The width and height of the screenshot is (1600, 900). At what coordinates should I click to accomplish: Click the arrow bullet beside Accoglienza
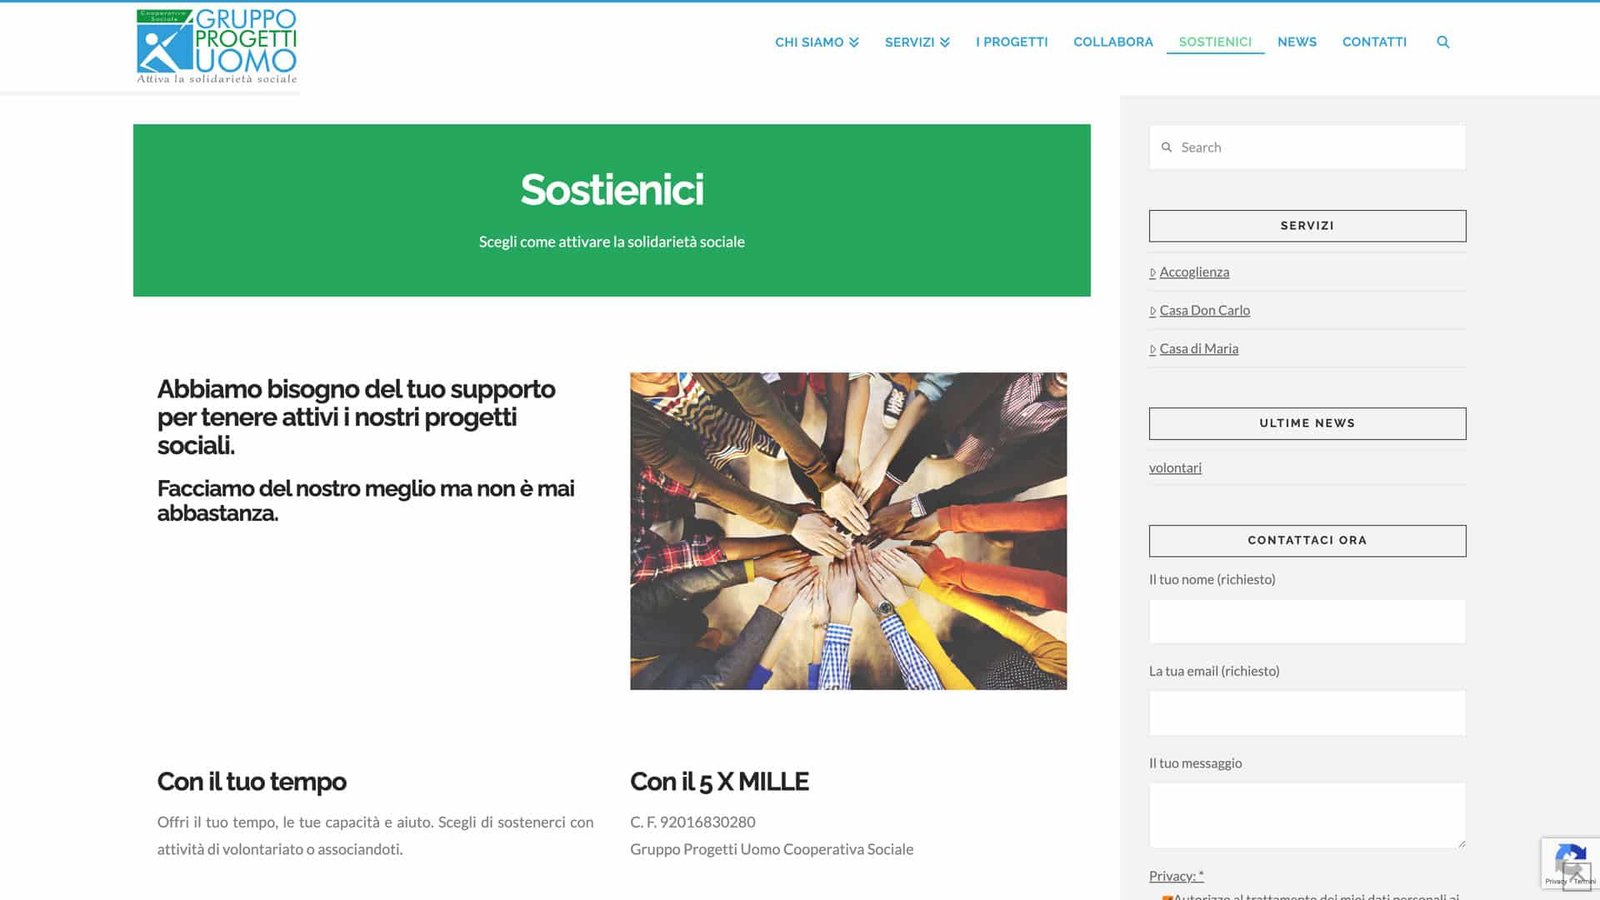pos(1153,273)
